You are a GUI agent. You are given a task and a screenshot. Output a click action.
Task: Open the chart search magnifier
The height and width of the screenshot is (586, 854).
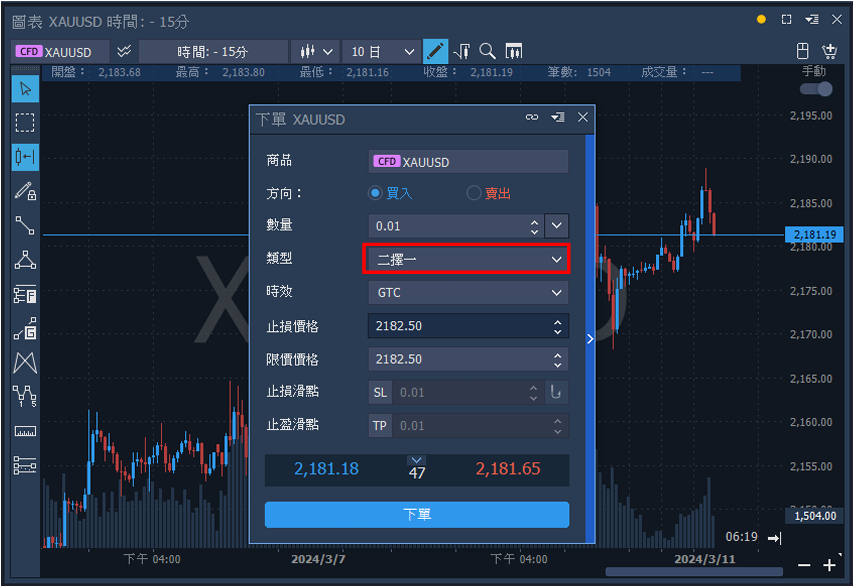click(x=488, y=51)
